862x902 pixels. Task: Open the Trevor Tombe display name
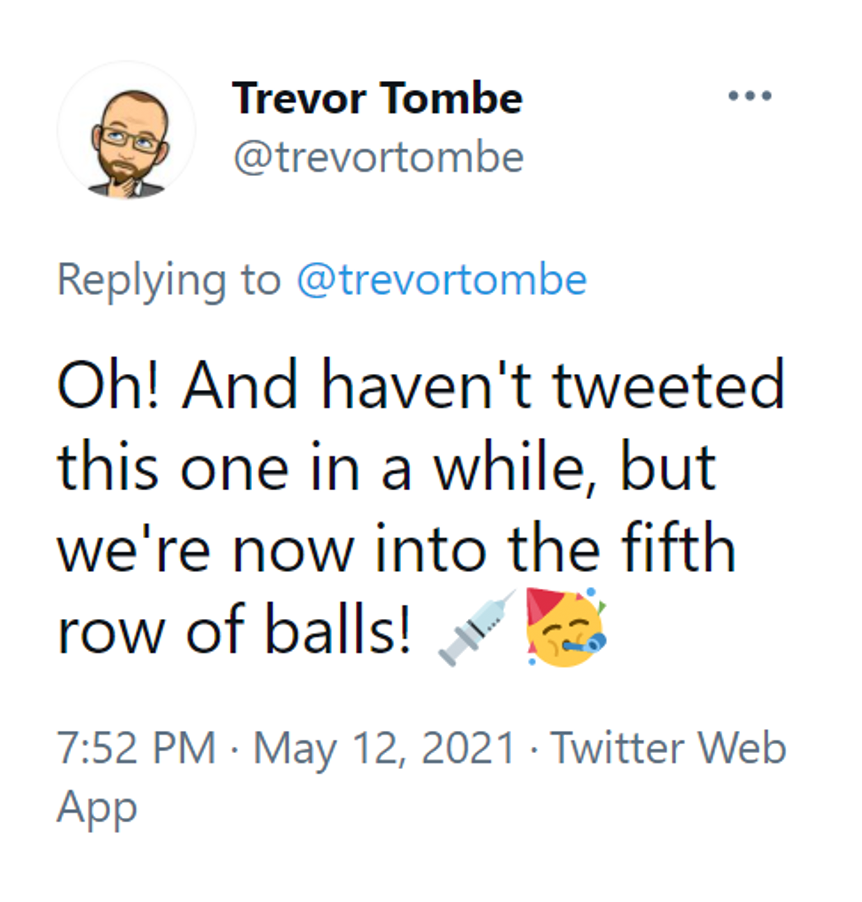coord(377,99)
